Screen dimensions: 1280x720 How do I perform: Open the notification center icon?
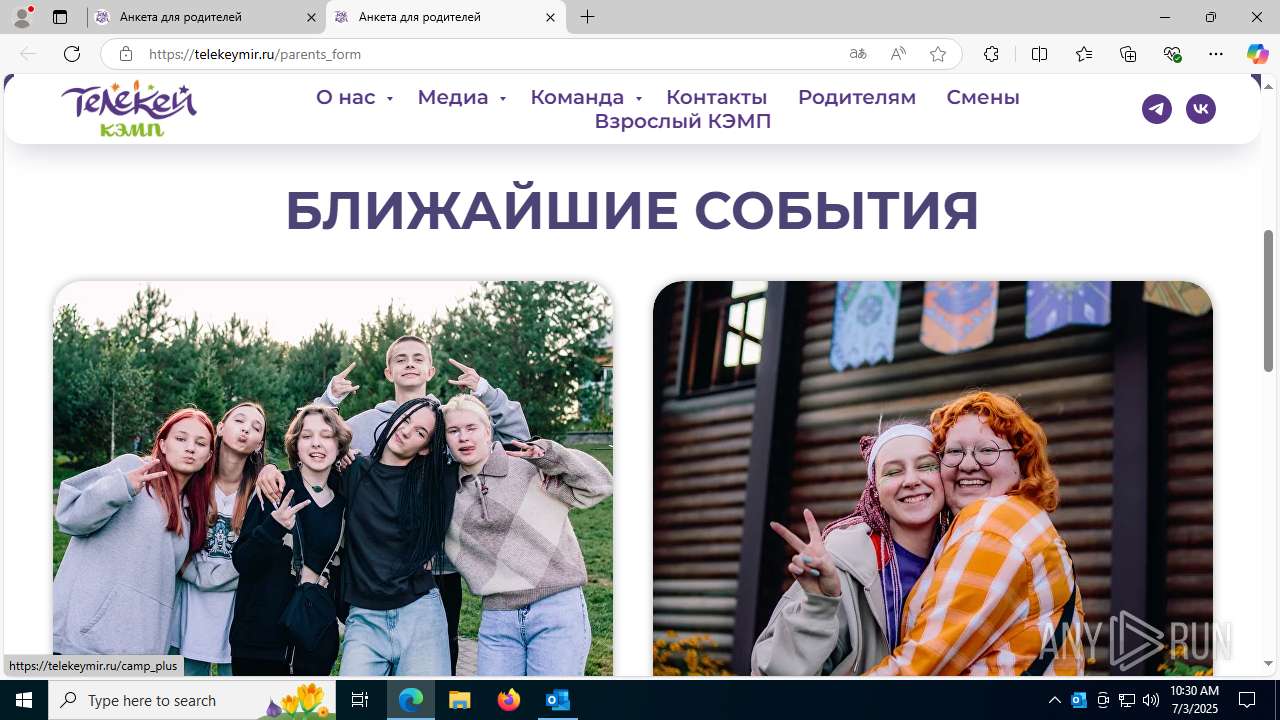coord(1247,700)
